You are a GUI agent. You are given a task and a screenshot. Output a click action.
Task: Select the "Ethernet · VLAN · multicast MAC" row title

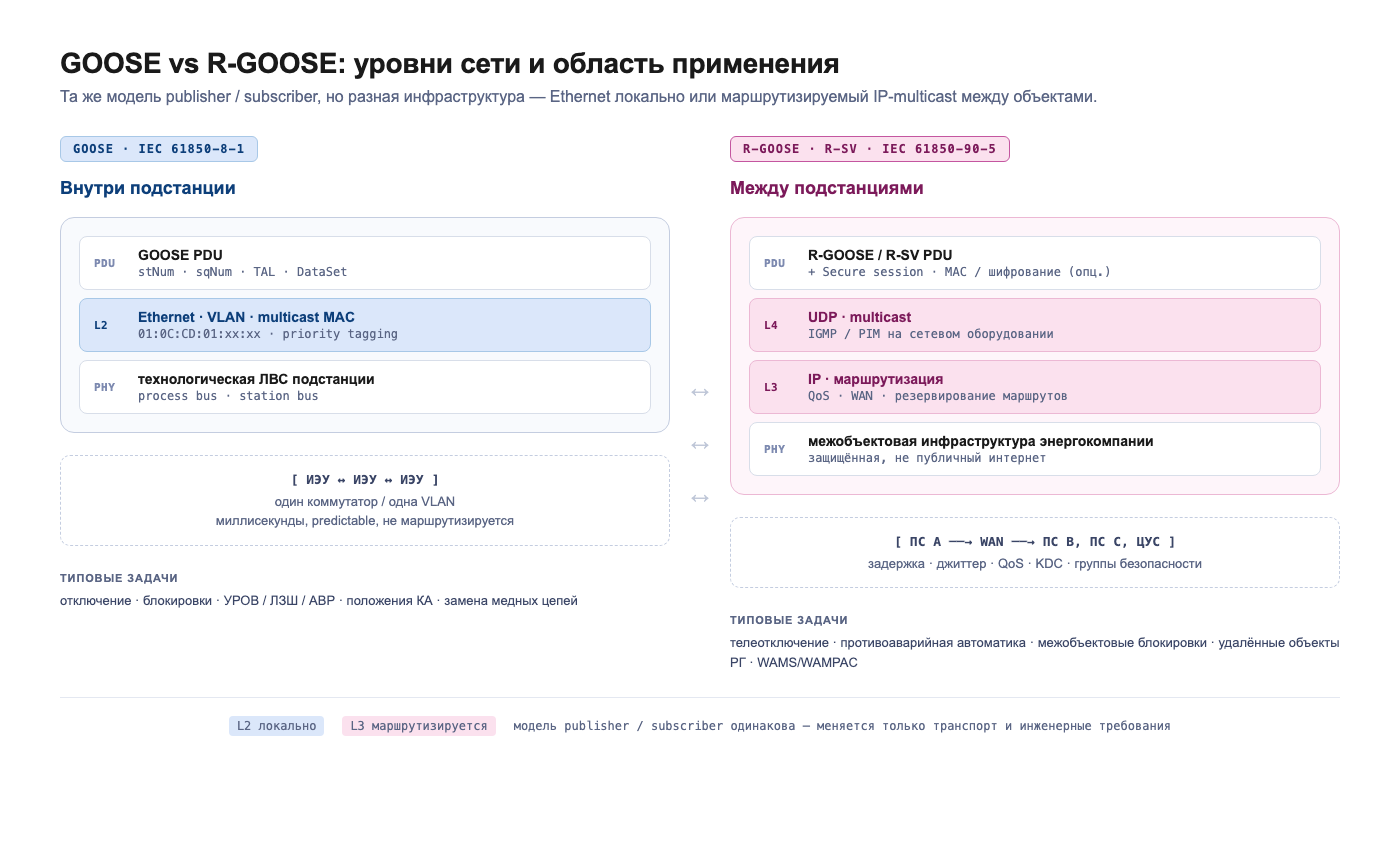pos(246,317)
